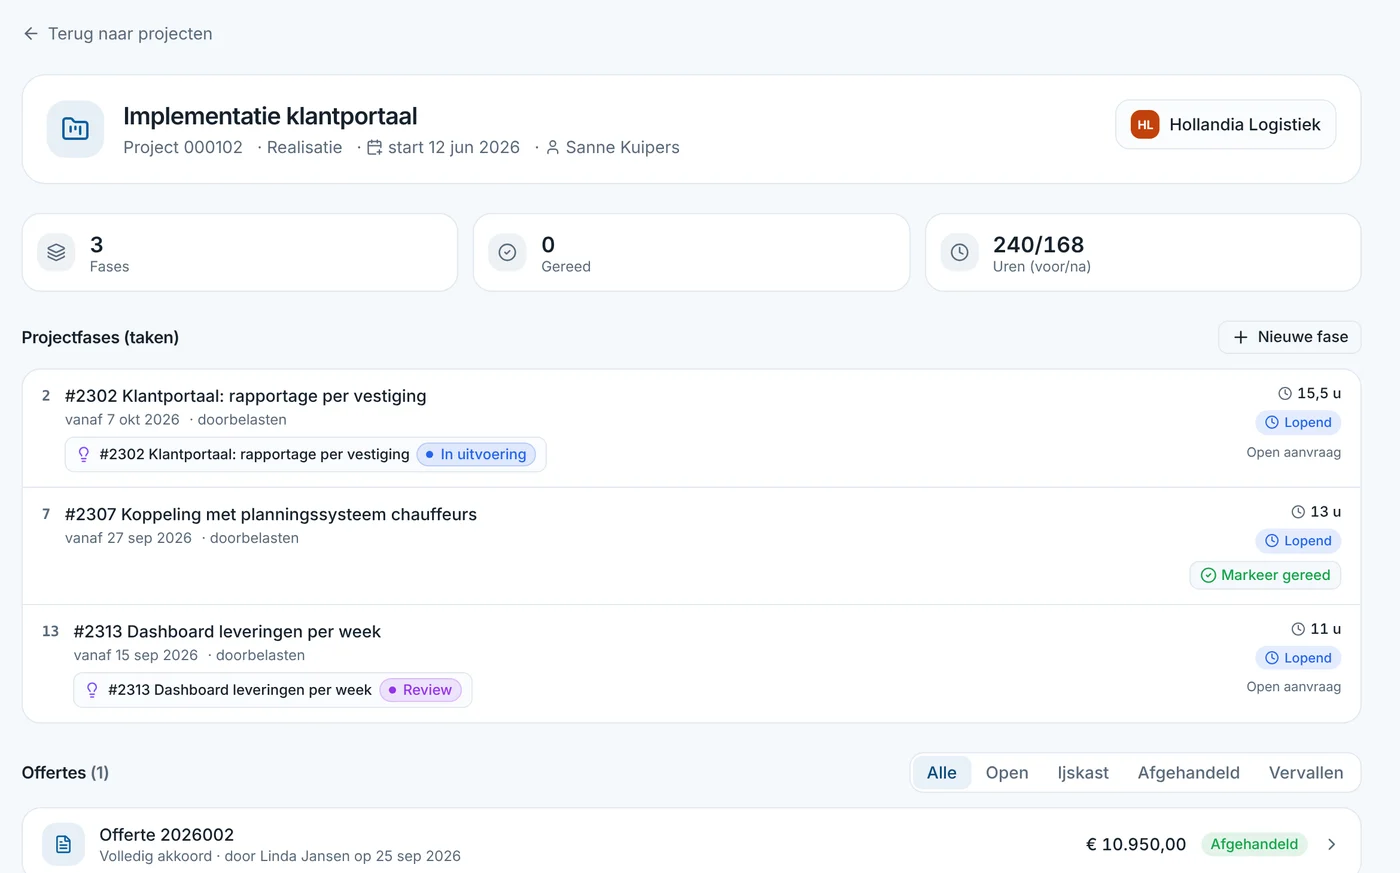Click the person icon beside Sanne Kuipers
Screen dimensions: 1400x873
[x=552, y=148]
